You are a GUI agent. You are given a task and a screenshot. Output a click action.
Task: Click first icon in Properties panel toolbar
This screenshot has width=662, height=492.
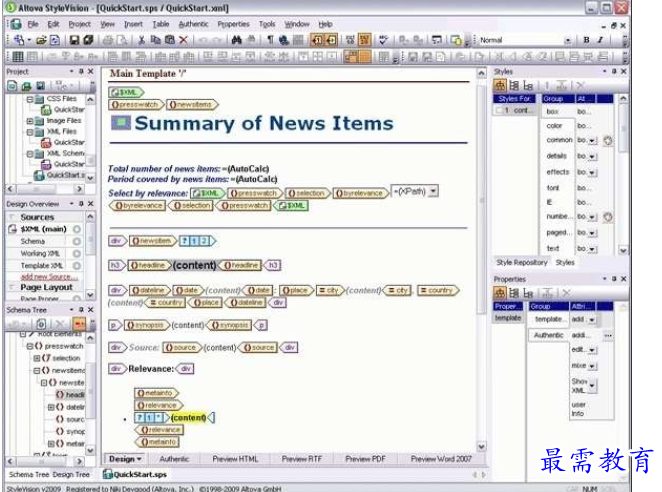click(x=499, y=293)
